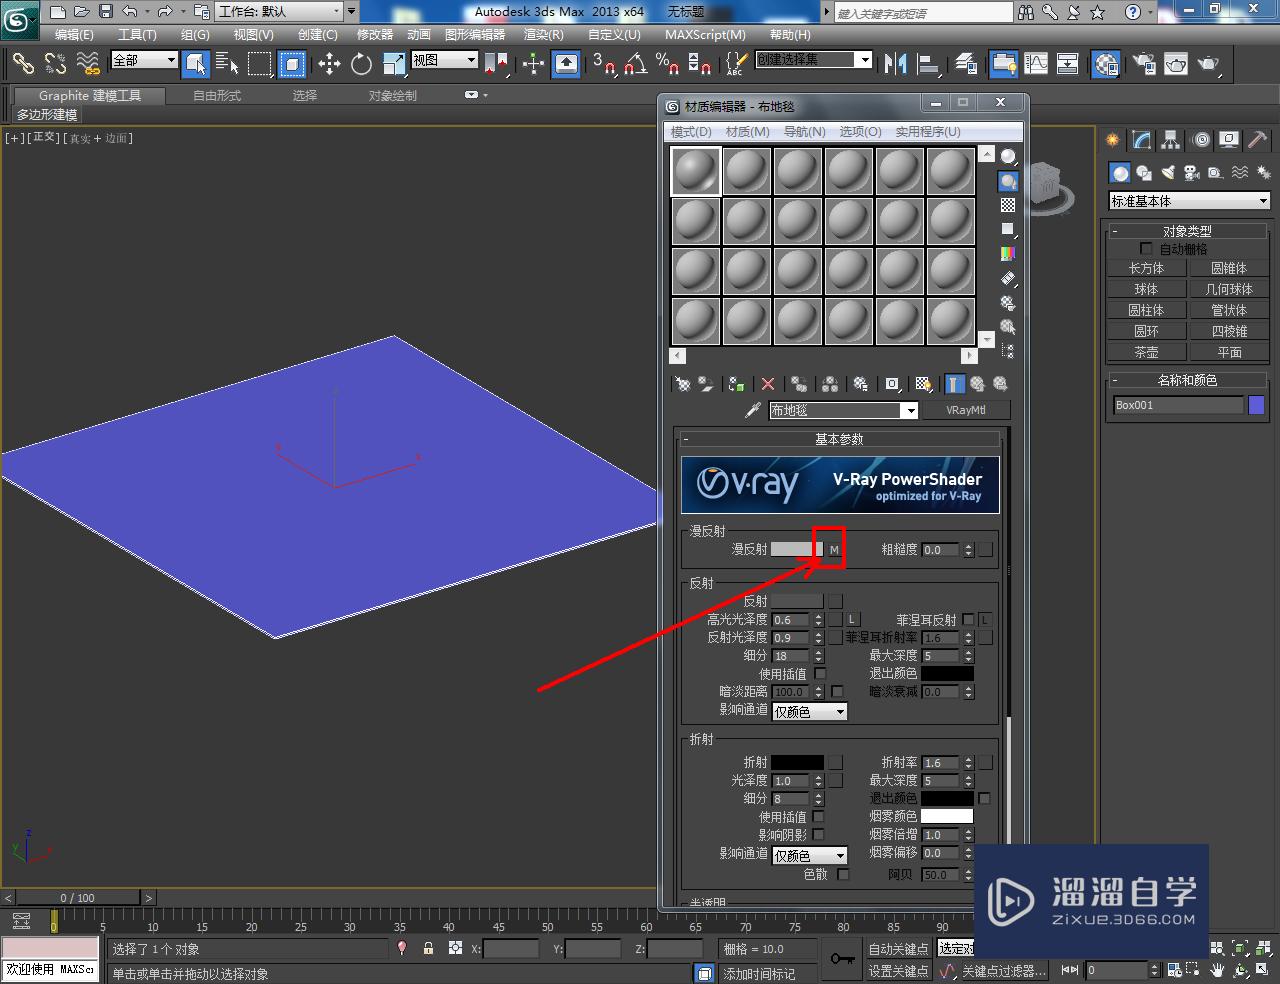Toggle the 自动栅格 checkbox
This screenshot has width=1280, height=984.
(1146, 249)
